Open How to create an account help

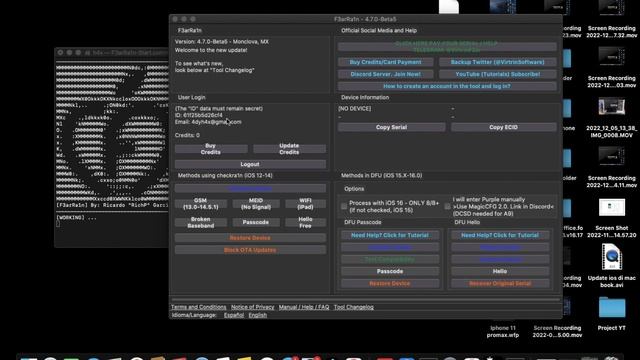(x=447, y=86)
